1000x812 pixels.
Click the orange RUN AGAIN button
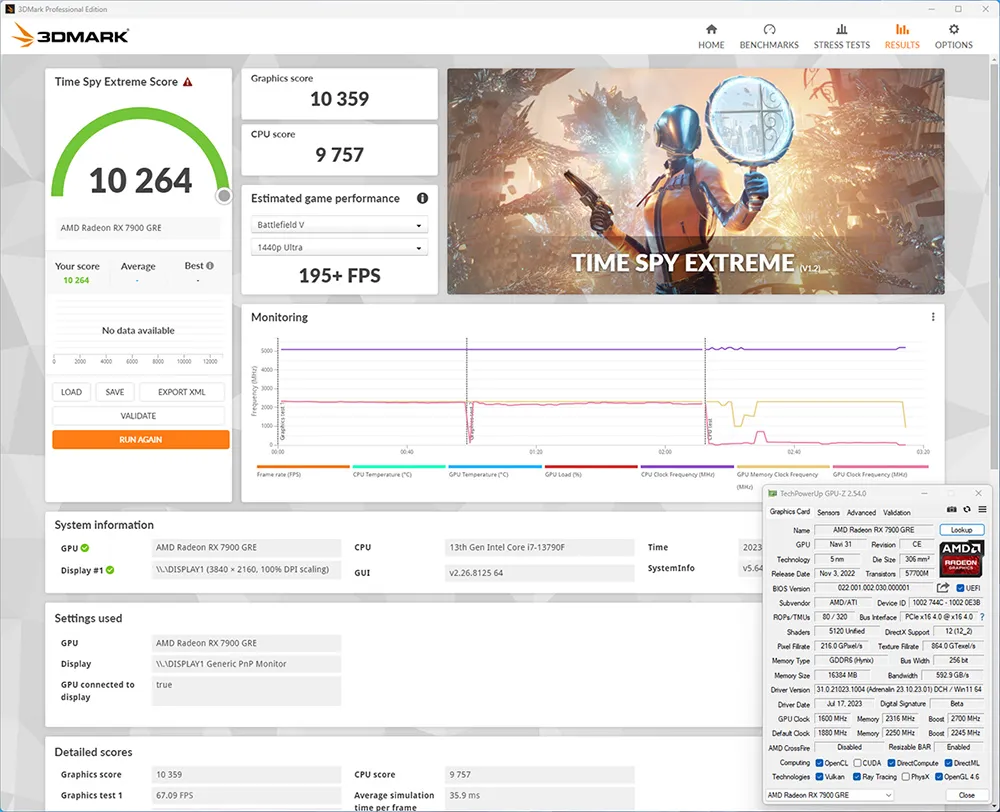pos(141,439)
